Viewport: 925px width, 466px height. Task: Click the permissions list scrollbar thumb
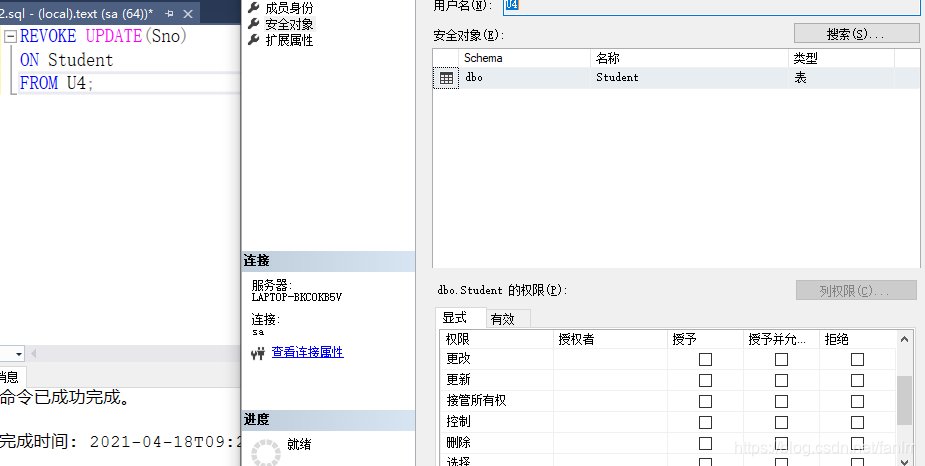tap(904, 401)
